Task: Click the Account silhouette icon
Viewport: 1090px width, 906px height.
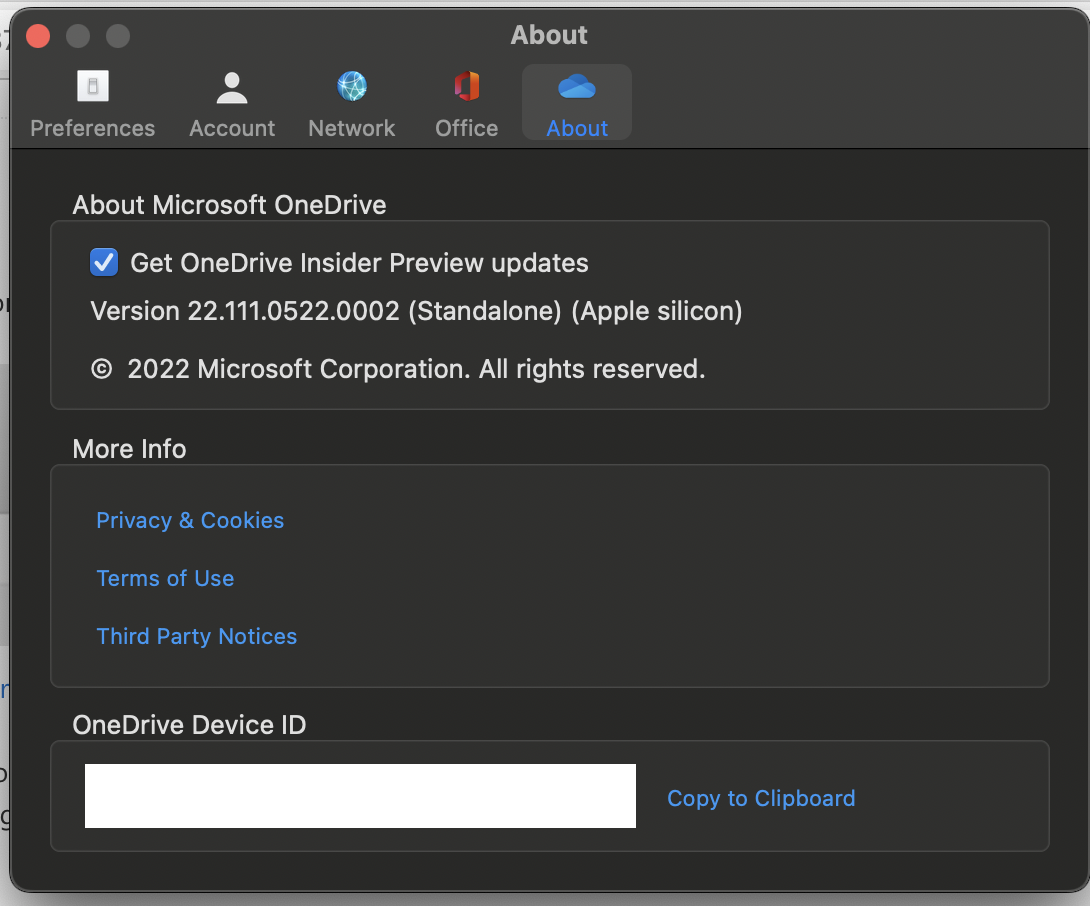Action: pyautogui.click(x=232, y=88)
